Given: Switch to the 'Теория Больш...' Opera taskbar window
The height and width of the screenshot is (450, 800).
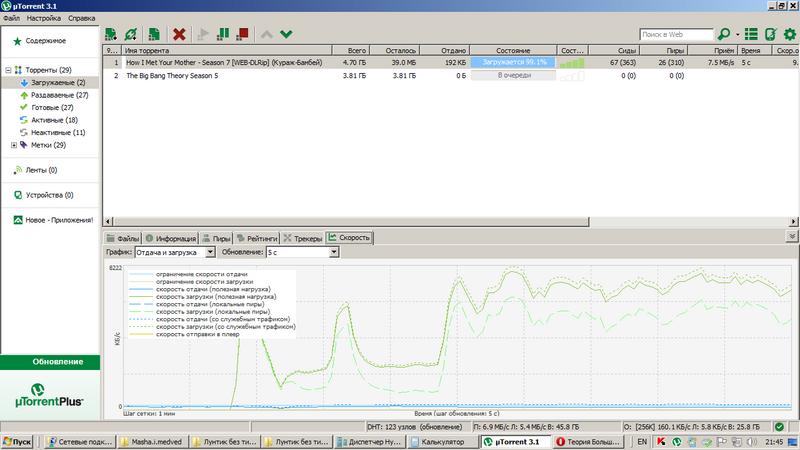Looking at the screenshot, I should [x=588, y=442].
